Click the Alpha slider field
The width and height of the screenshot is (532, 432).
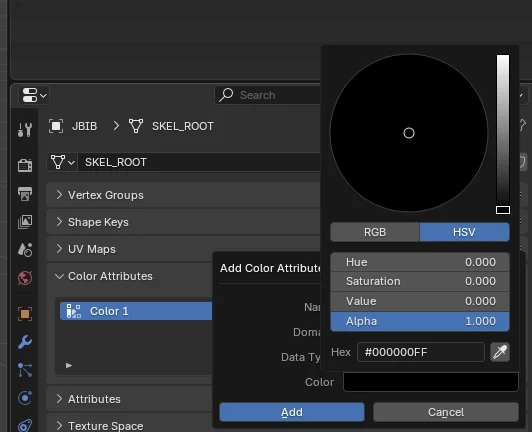click(420, 321)
